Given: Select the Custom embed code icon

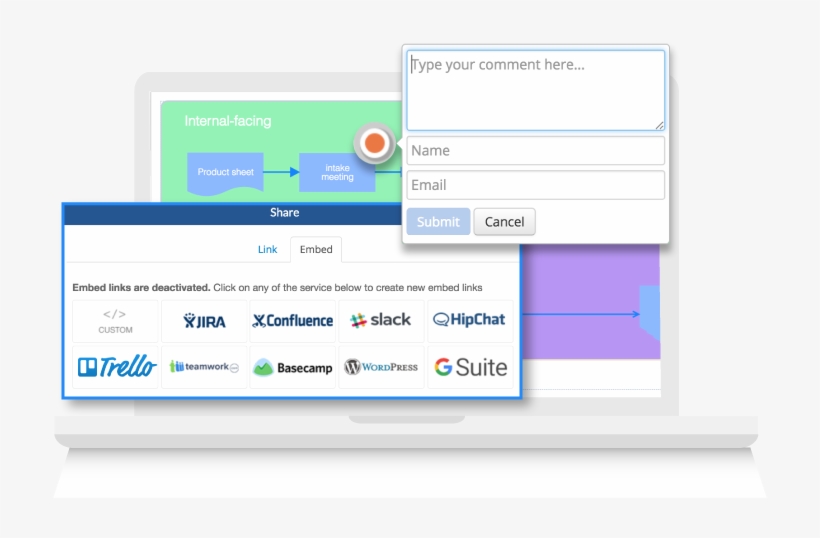Looking at the screenshot, I should tap(115, 321).
